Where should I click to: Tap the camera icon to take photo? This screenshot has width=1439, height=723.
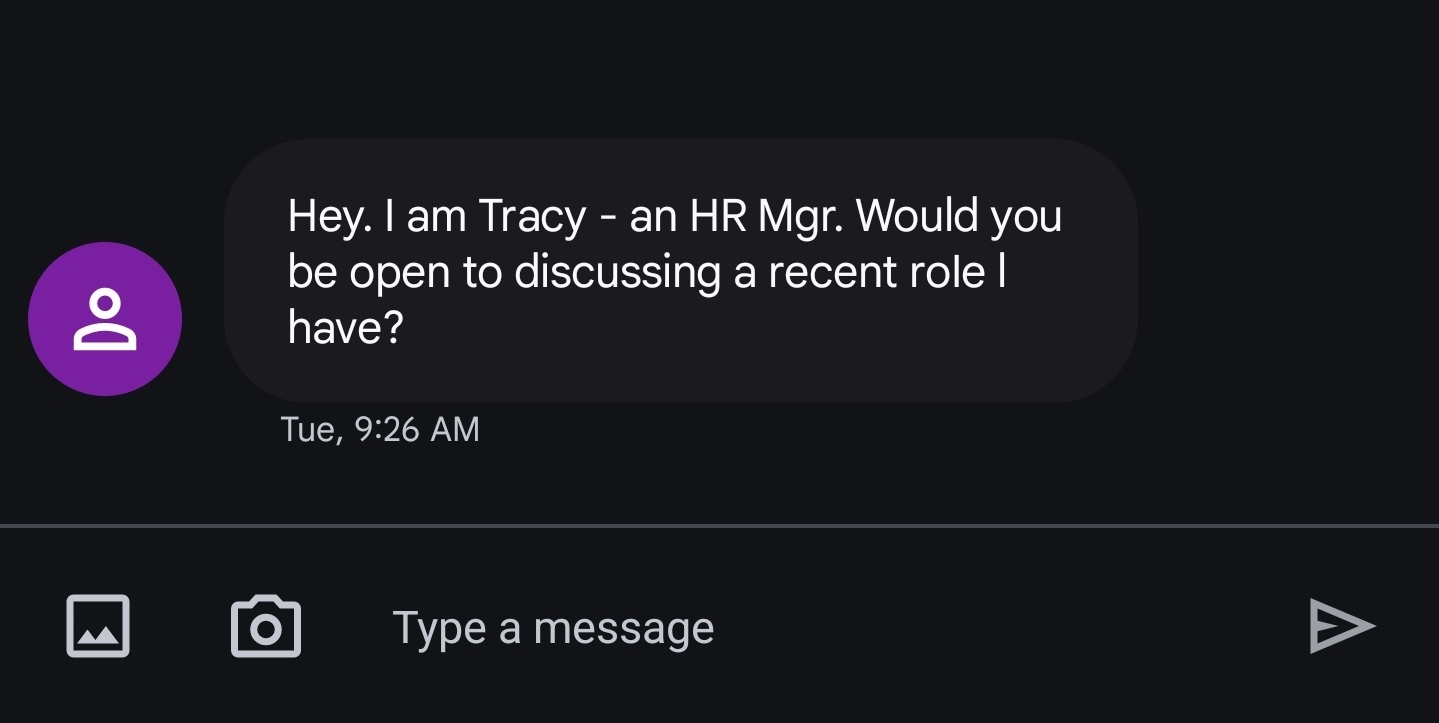[x=266, y=626]
